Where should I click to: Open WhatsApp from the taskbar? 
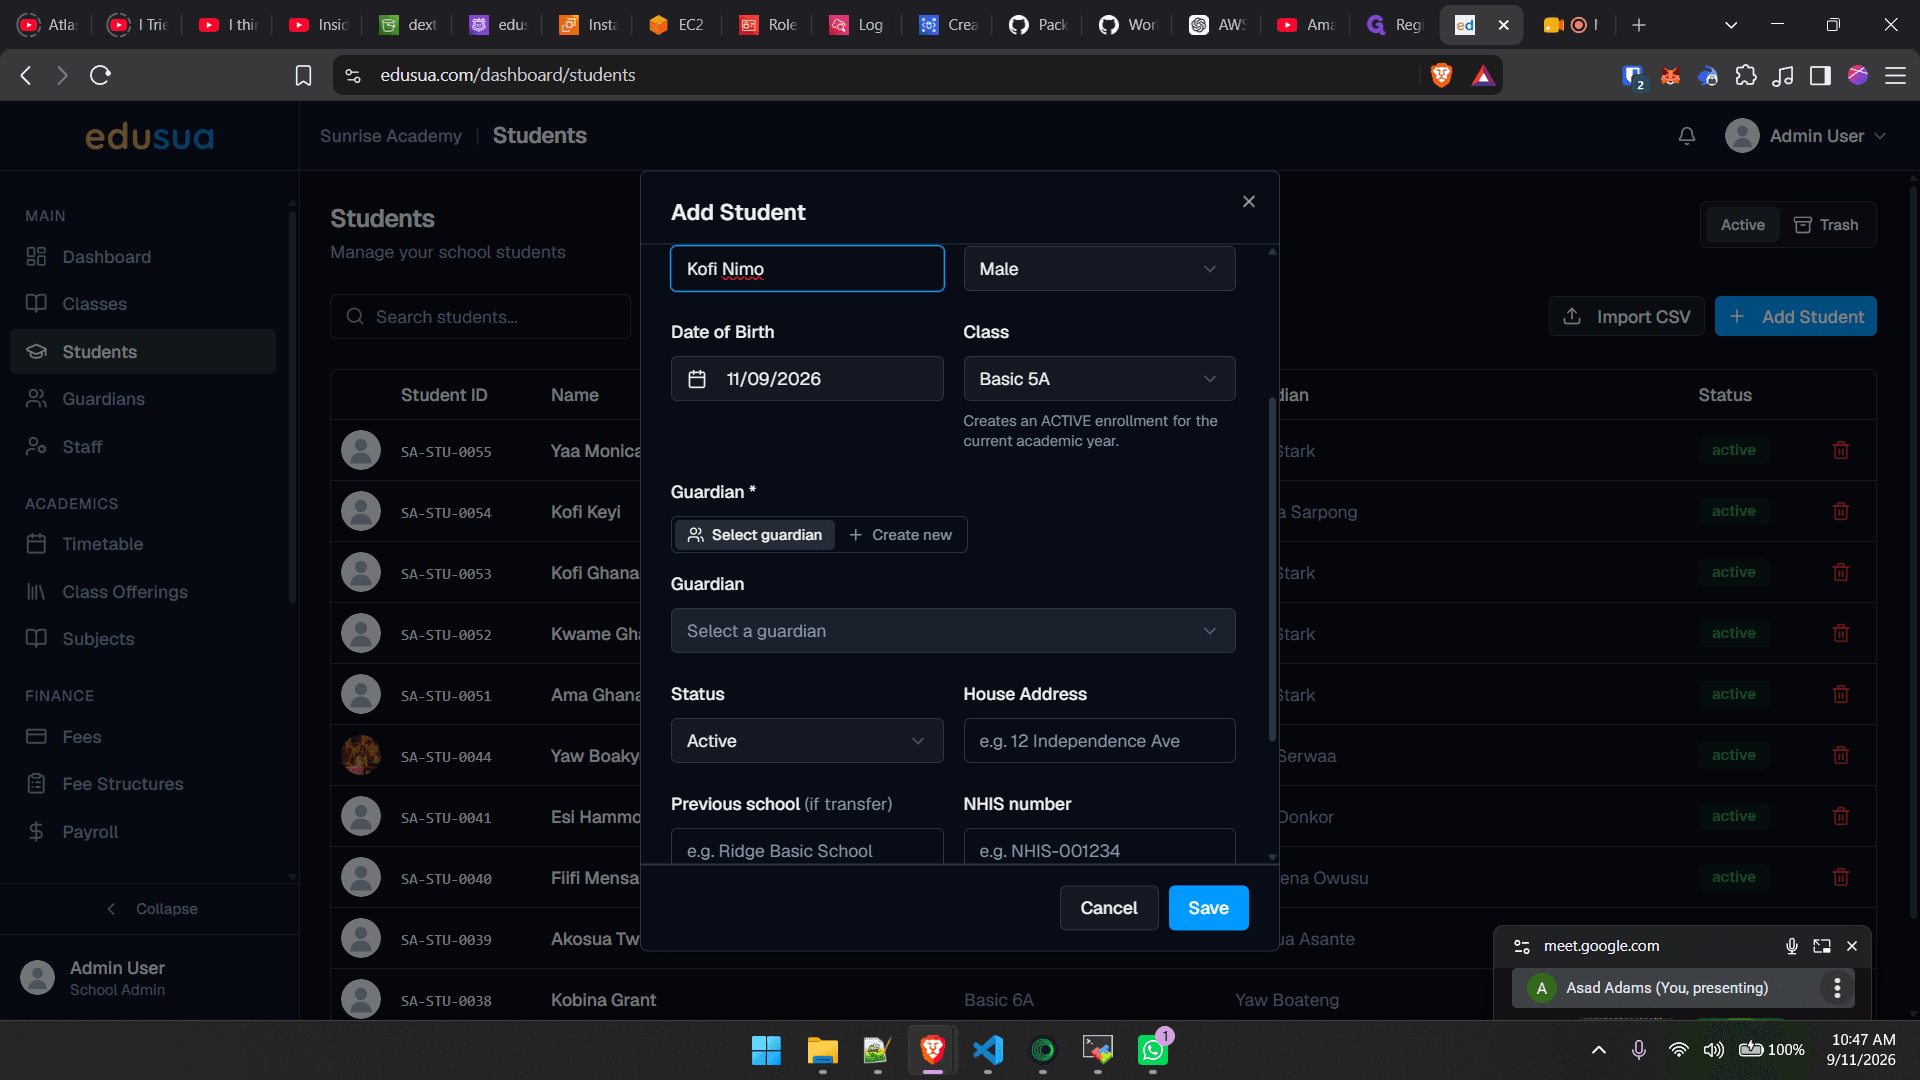pos(1152,1050)
